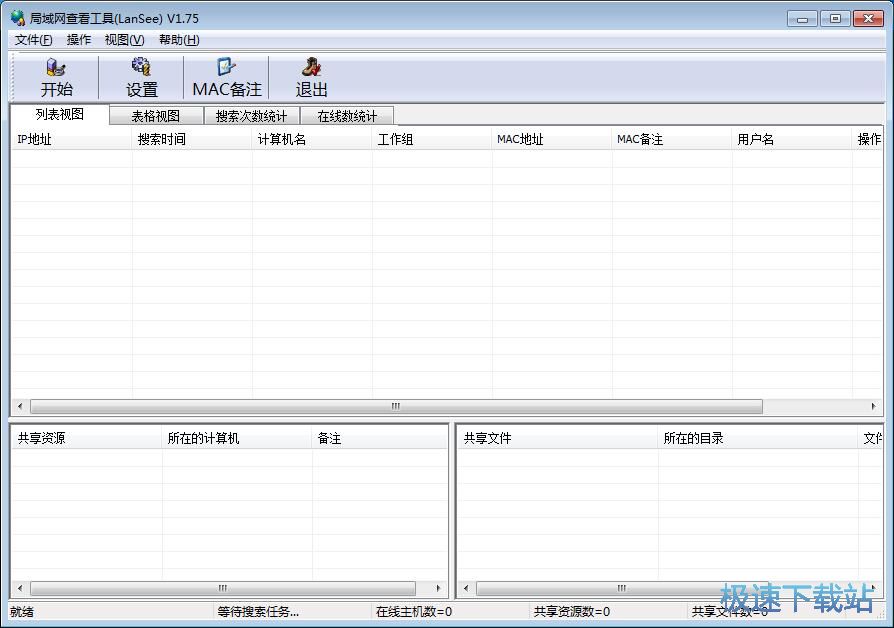Click the 共享资源 panel scrollbar thumb

point(223,588)
